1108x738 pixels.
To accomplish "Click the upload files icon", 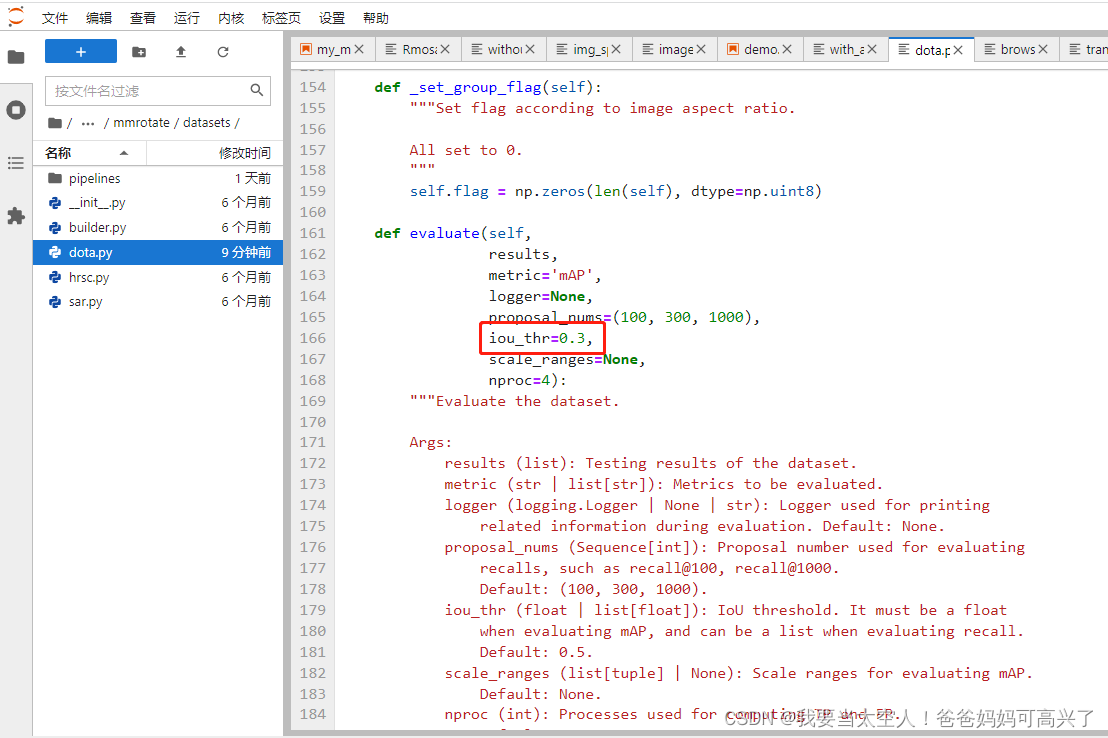I will click(181, 52).
